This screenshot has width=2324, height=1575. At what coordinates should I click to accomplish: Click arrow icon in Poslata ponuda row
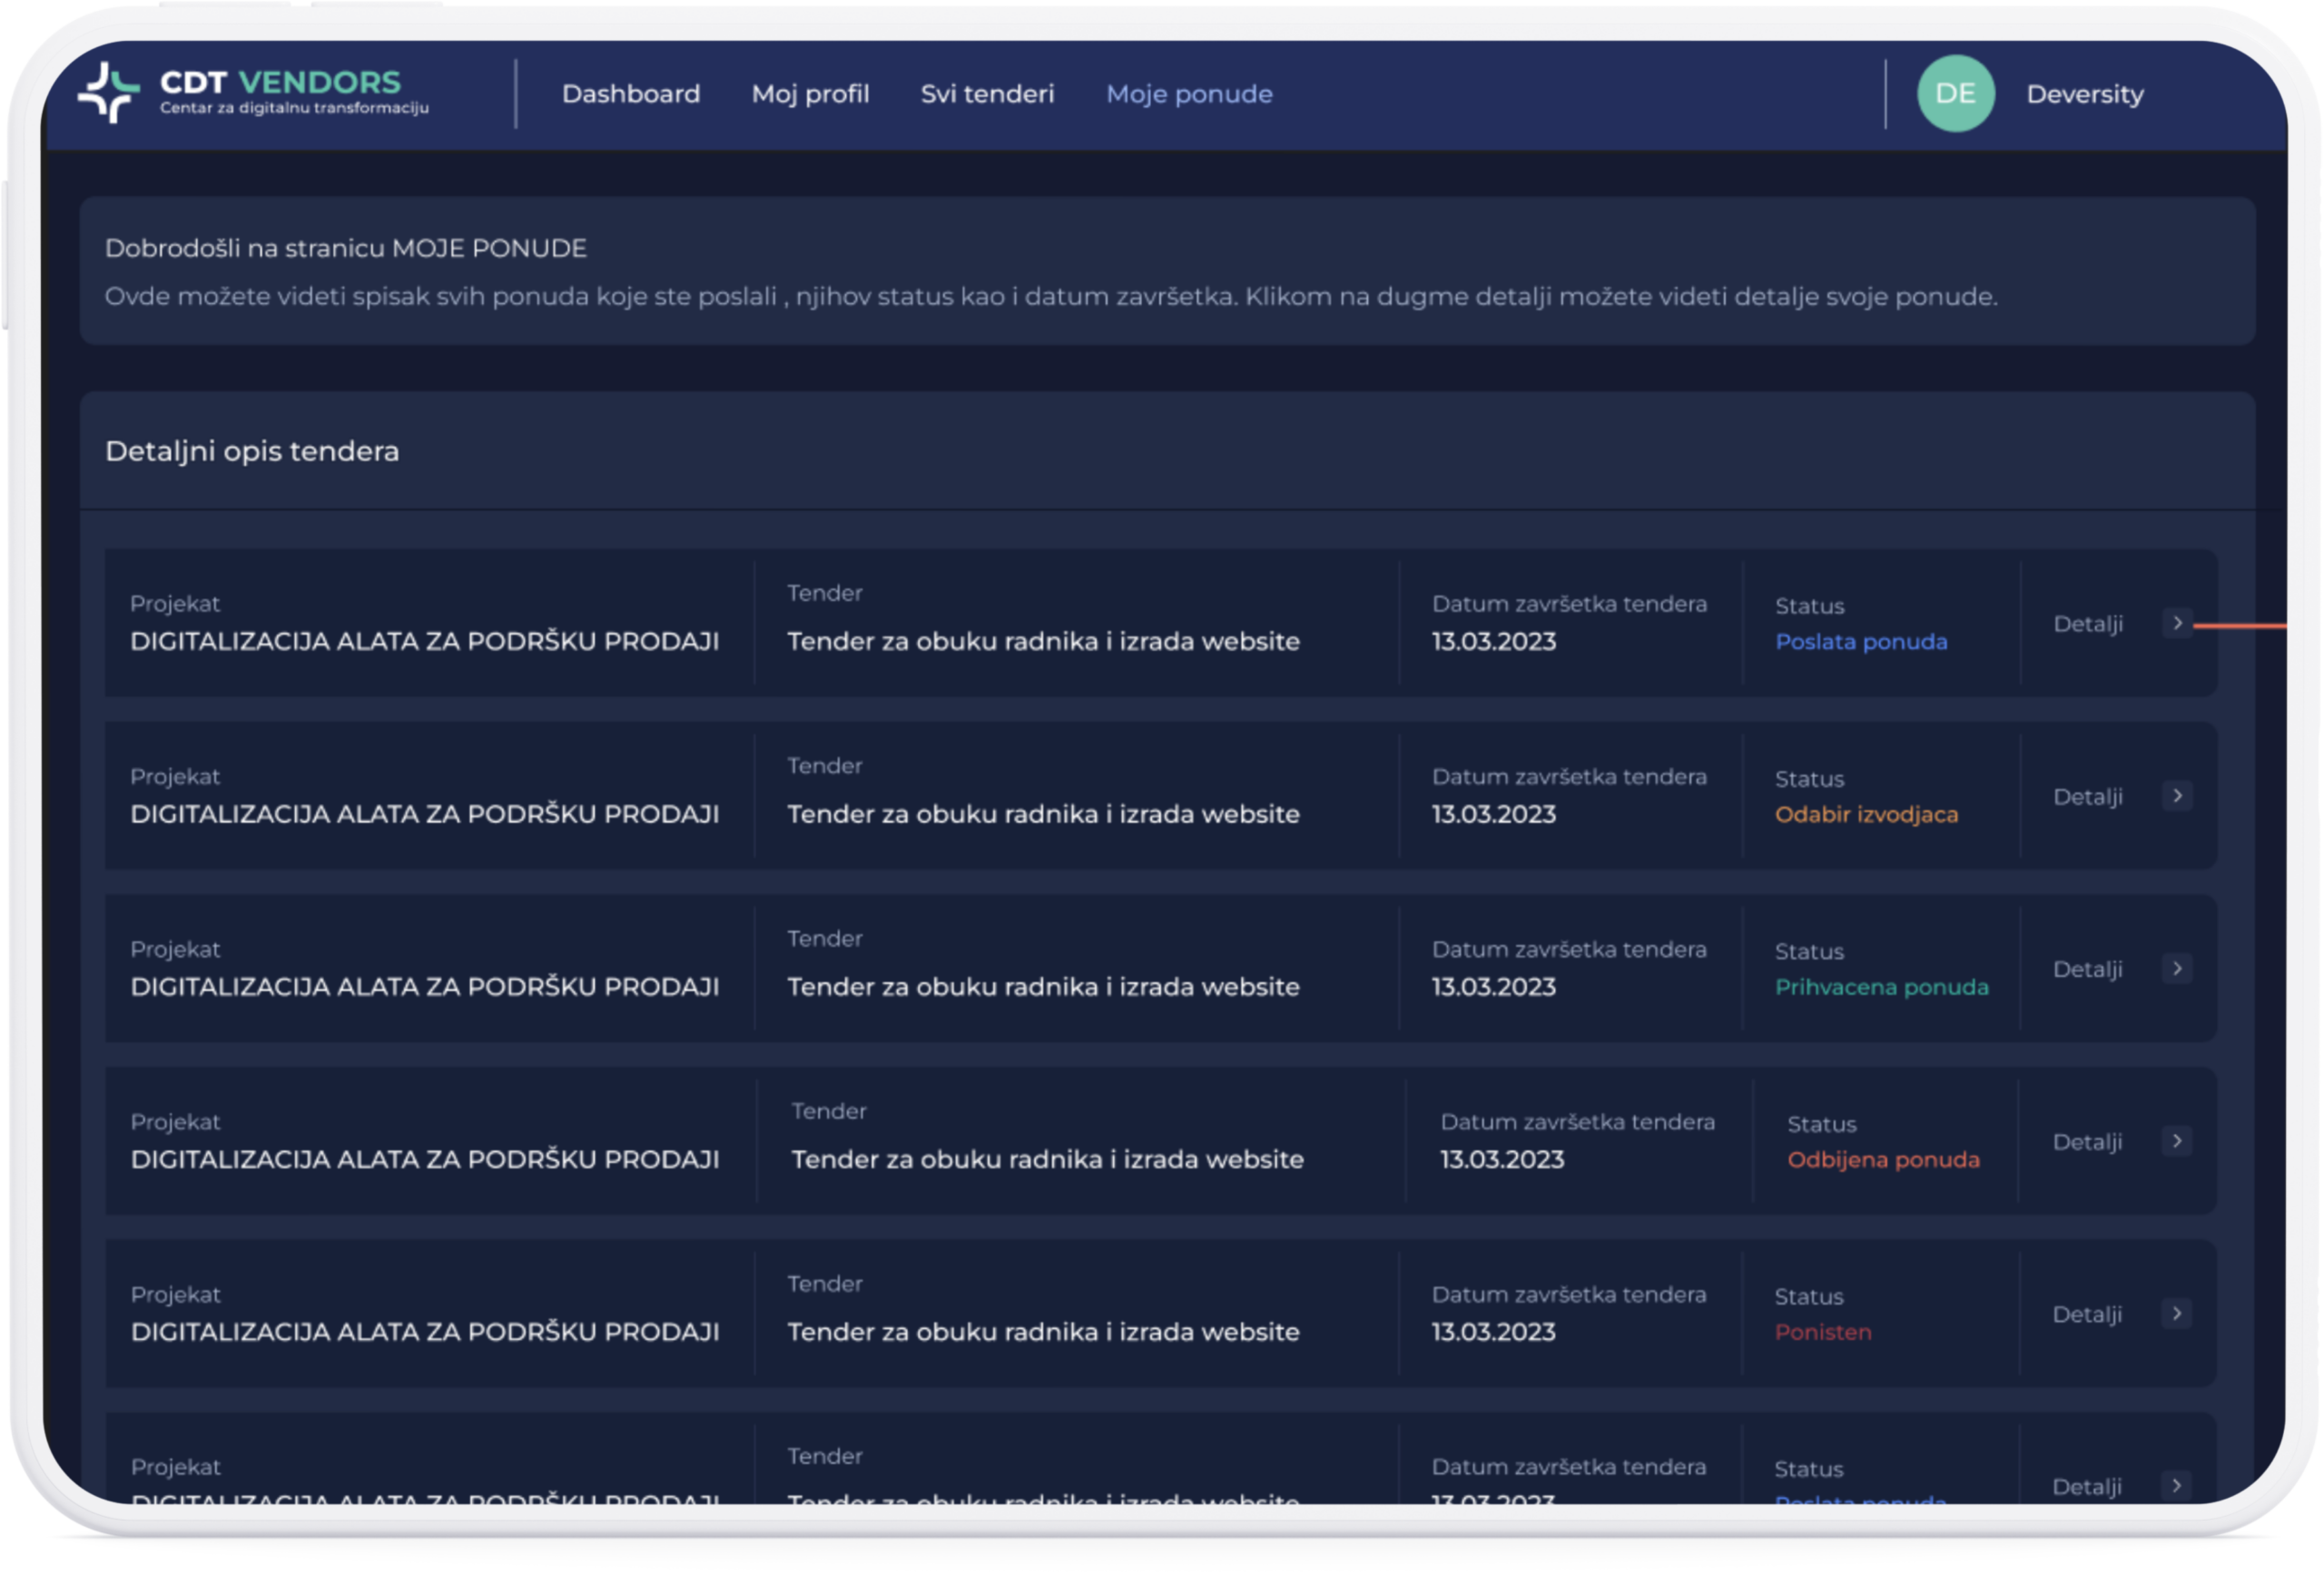point(2177,623)
